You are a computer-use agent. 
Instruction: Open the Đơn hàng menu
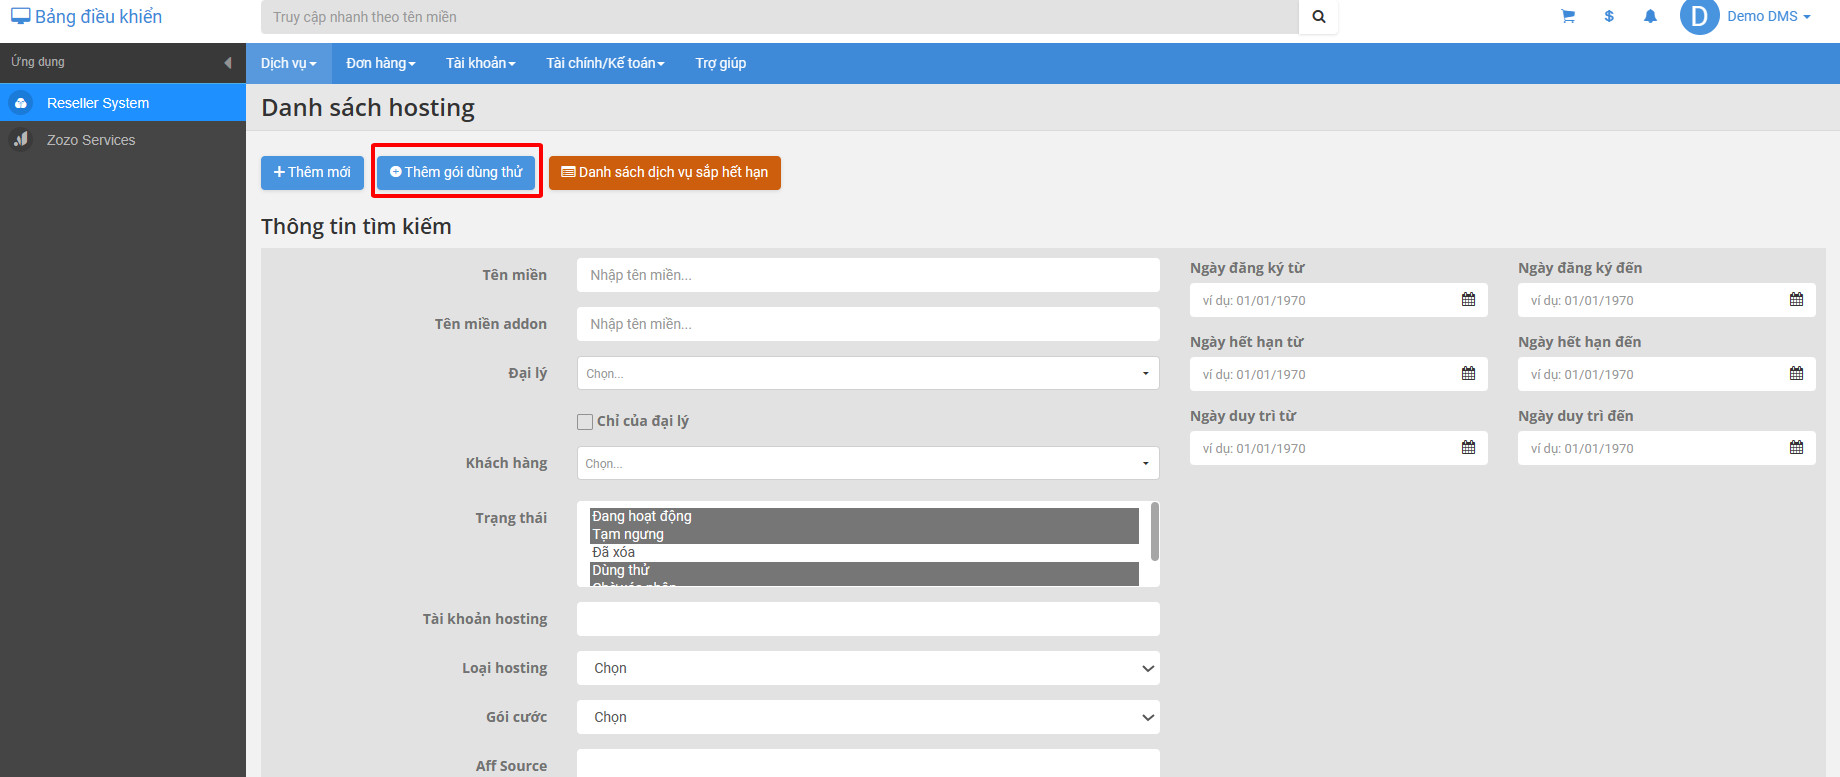381,63
